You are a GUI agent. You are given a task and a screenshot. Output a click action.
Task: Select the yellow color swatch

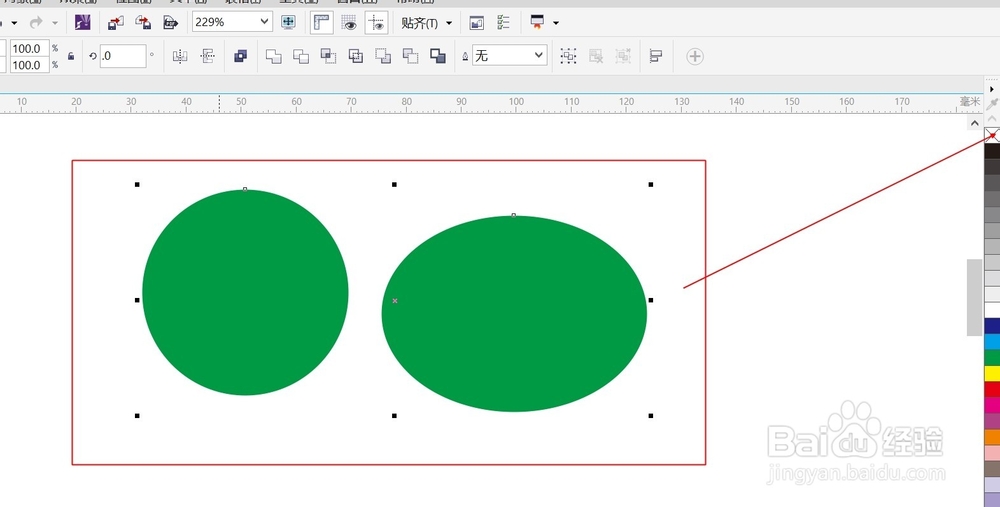pyautogui.click(x=992, y=374)
